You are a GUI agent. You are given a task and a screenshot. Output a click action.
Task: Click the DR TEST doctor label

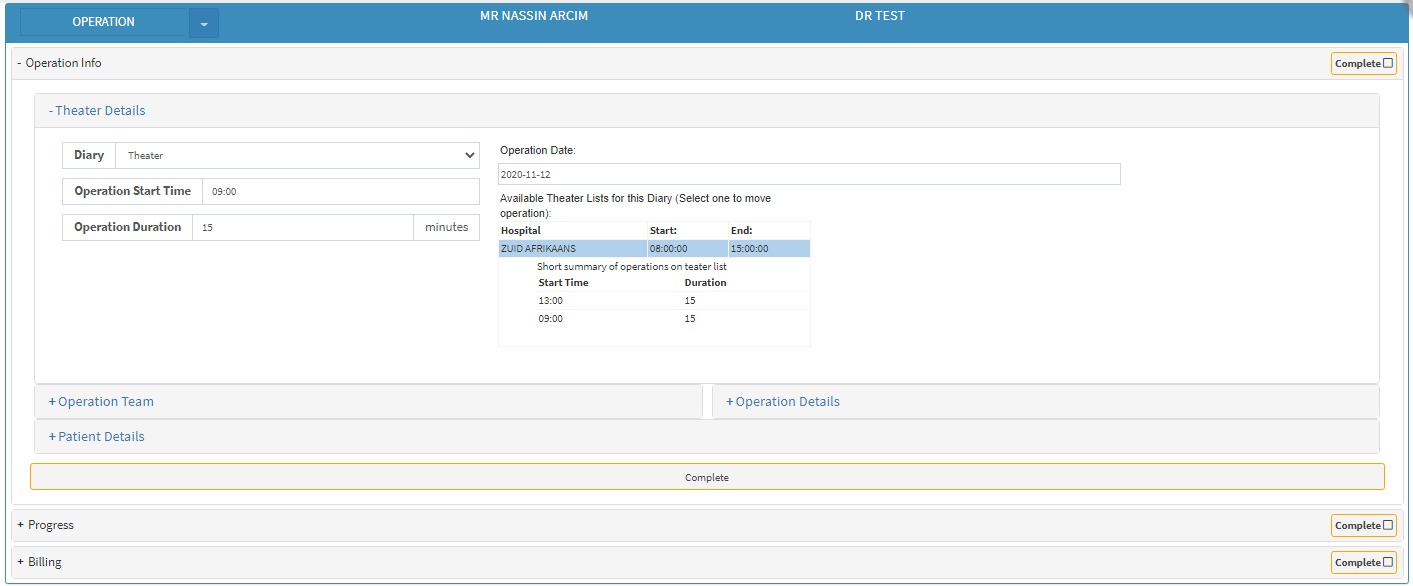click(x=880, y=16)
